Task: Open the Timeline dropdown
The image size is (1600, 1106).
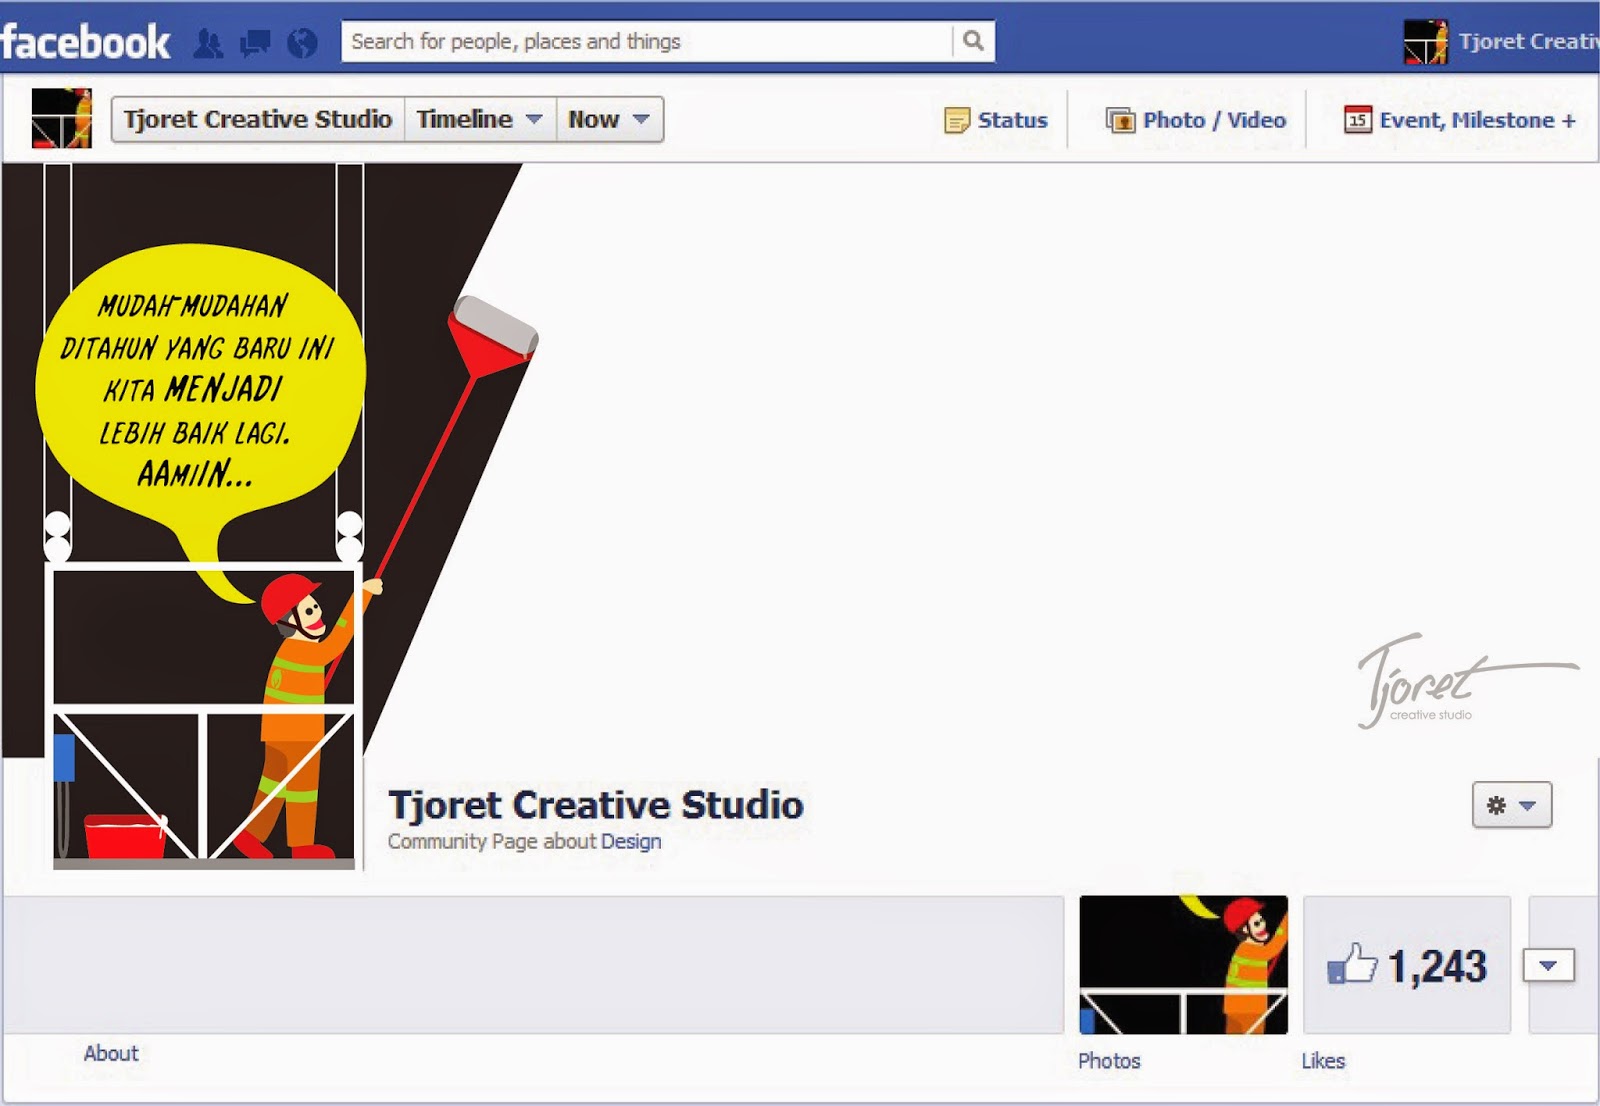Action: pyautogui.click(x=480, y=119)
